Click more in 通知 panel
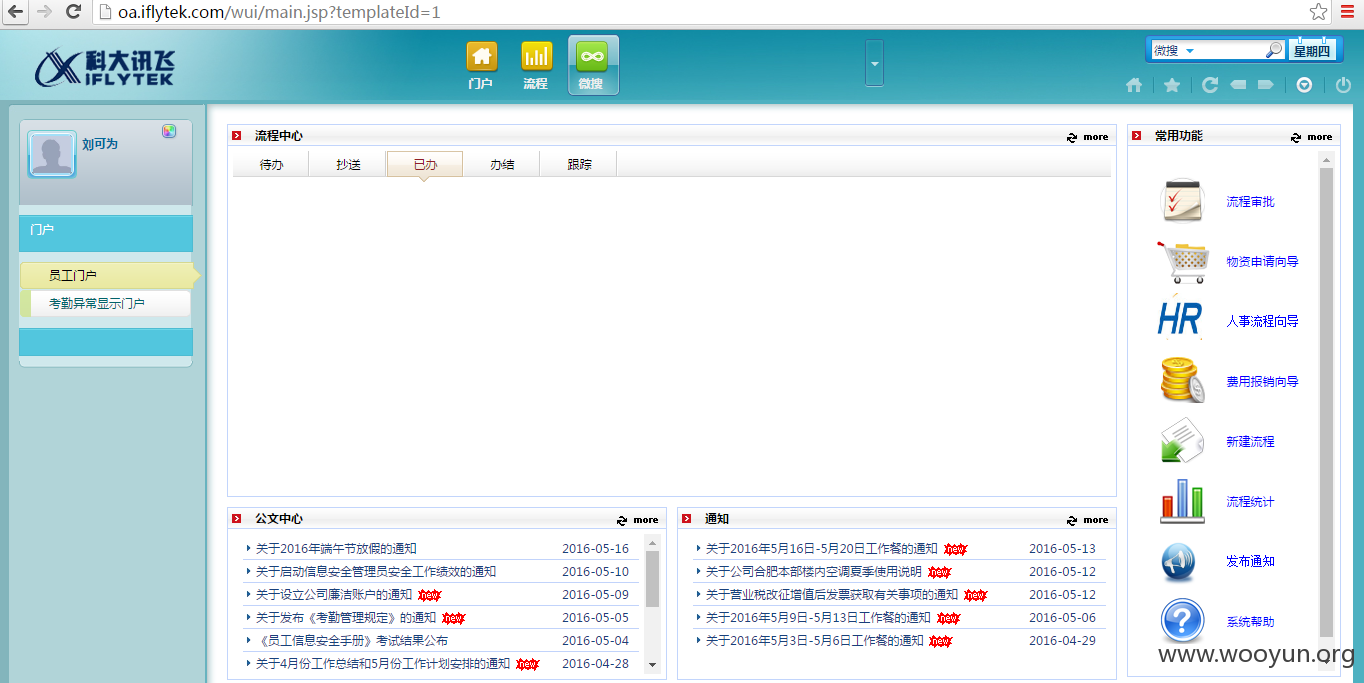This screenshot has height=683, width=1364. point(1095,520)
